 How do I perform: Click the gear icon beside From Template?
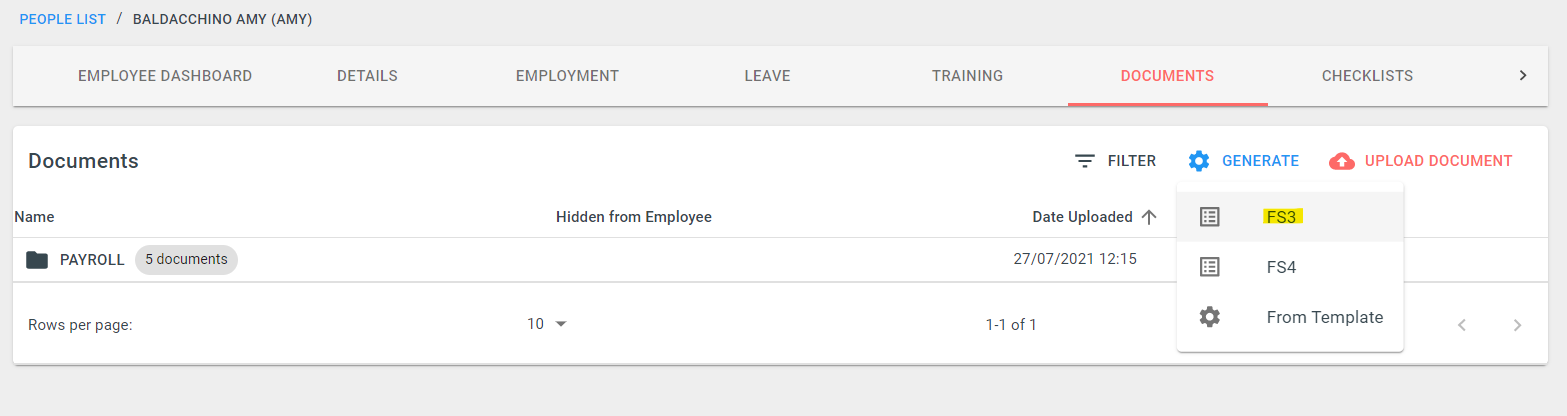pyautogui.click(x=1210, y=317)
